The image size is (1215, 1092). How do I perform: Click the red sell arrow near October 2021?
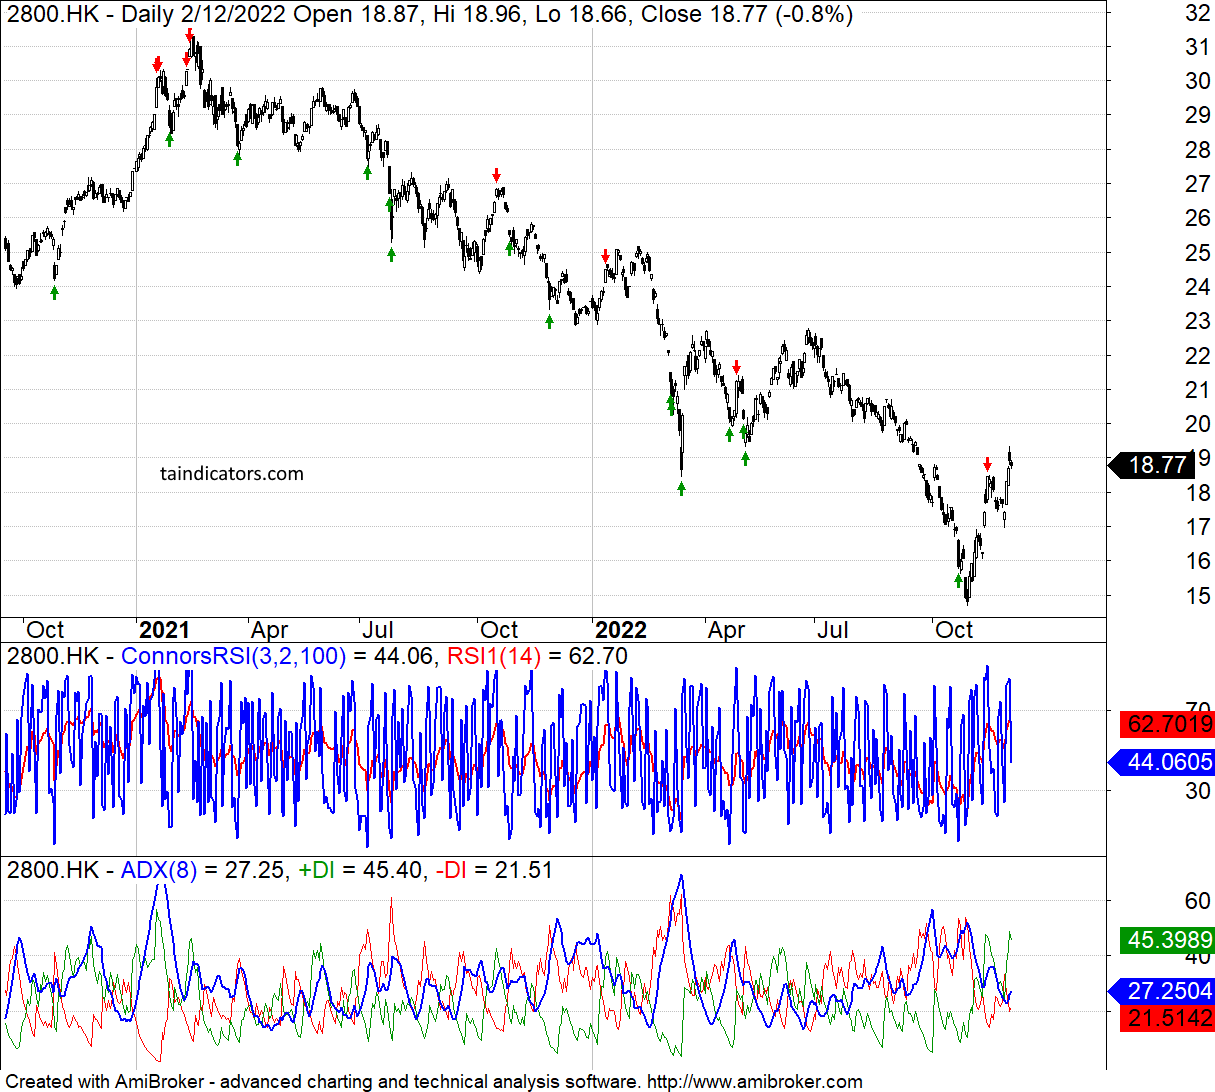click(x=497, y=176)
